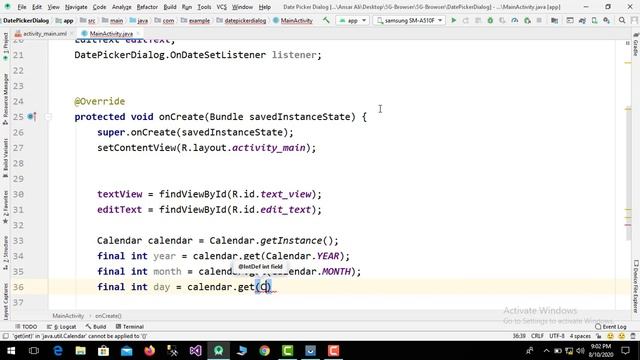The width and height of the screenshot is (640, 360).
Task: Click line number 30 in the gutter
Action: click(x=18, y=194)
